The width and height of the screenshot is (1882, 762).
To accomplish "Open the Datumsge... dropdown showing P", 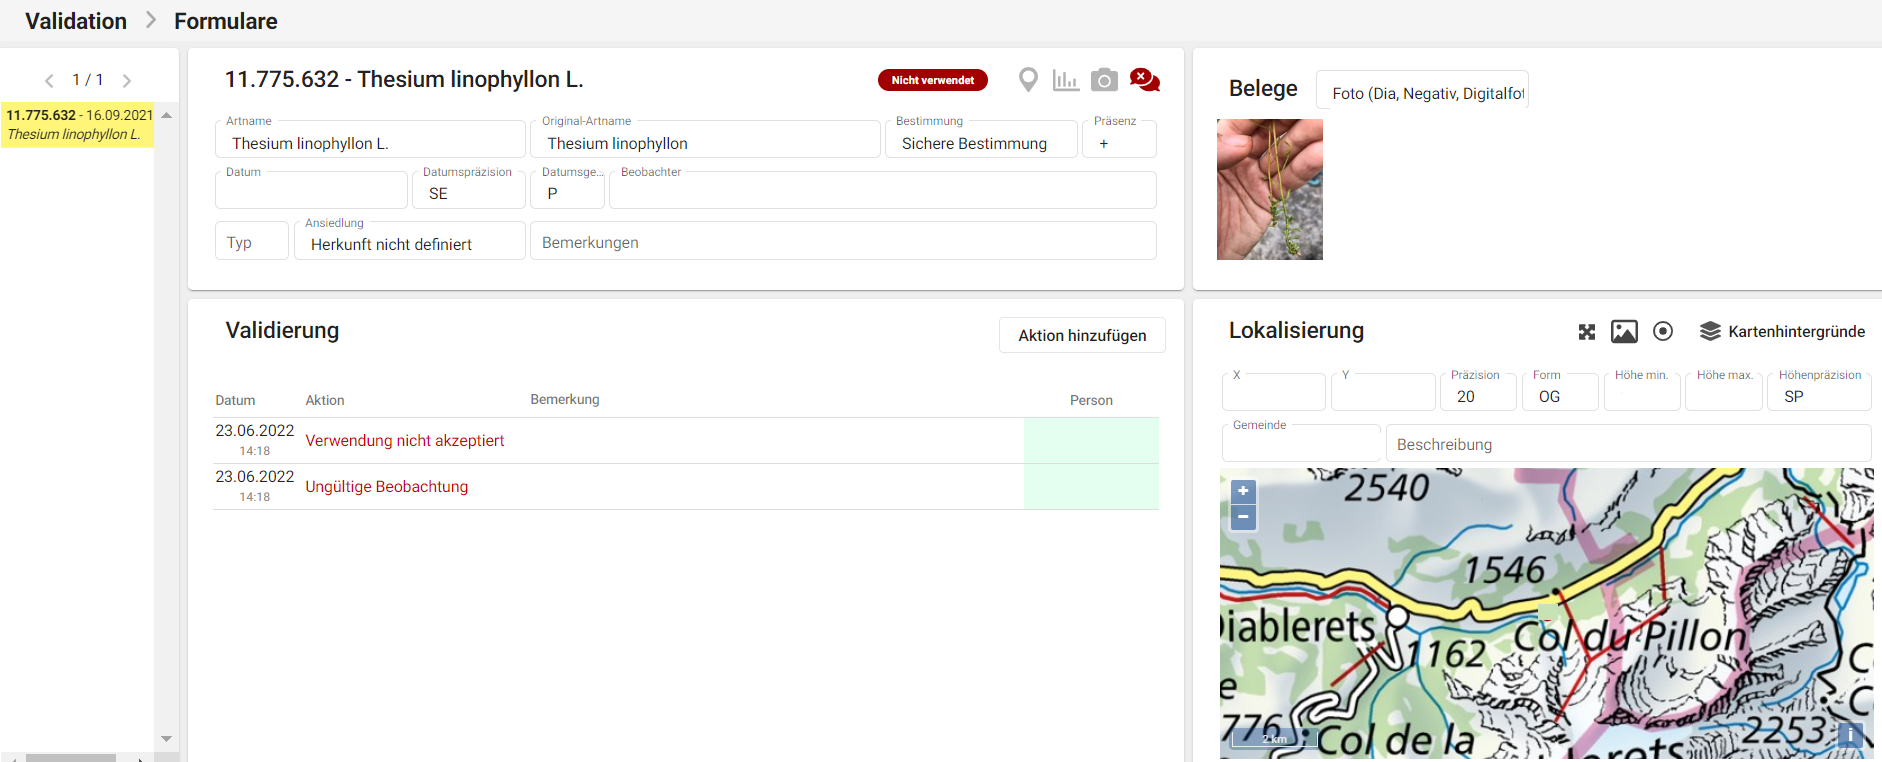I will click(567, 190).
